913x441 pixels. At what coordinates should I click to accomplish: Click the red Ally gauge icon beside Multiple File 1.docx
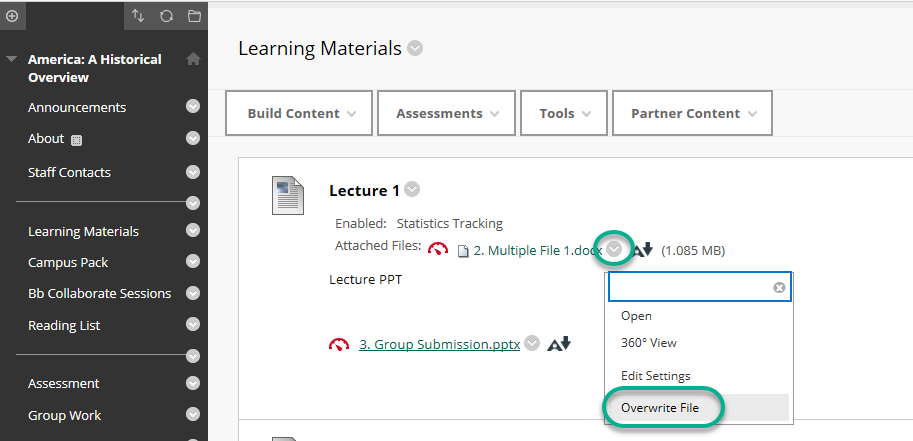(x=438, y=249)
